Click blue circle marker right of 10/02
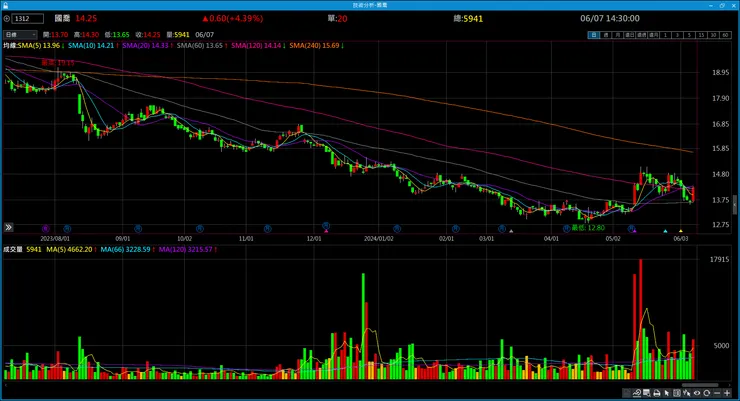 (x=200, y=228)
